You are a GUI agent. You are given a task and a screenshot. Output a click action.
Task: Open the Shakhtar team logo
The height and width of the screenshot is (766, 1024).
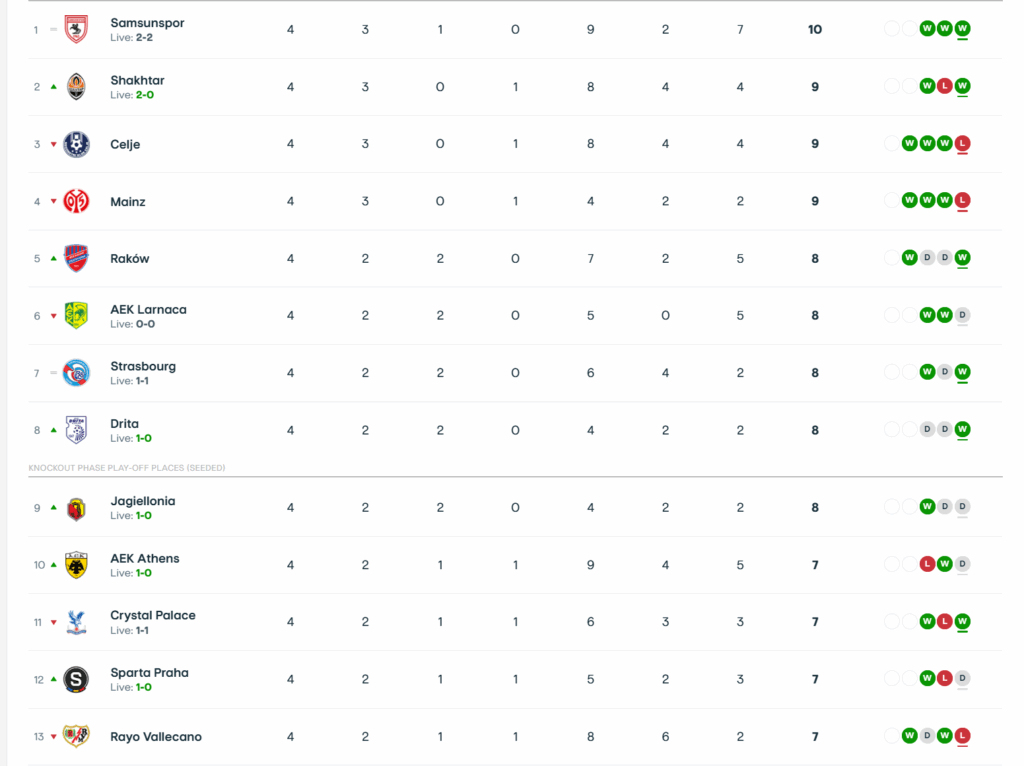[77, 87]
